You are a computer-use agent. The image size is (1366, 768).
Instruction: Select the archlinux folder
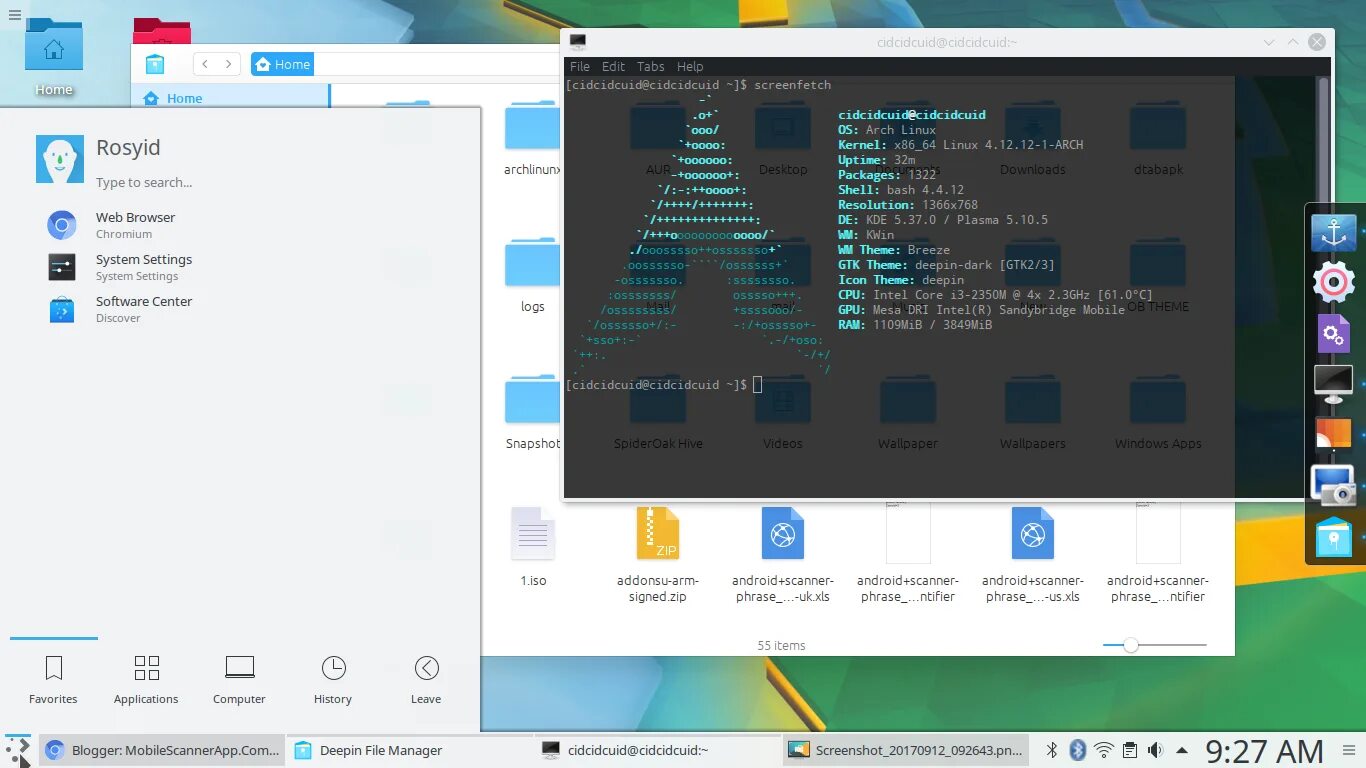click(533, 139)
